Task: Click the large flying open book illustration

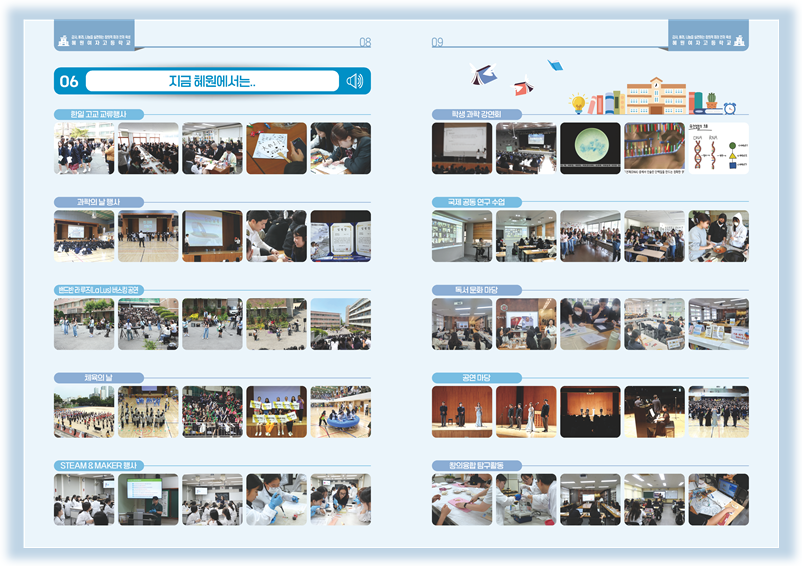Action: pyautogui.click(x=483, y=73)
